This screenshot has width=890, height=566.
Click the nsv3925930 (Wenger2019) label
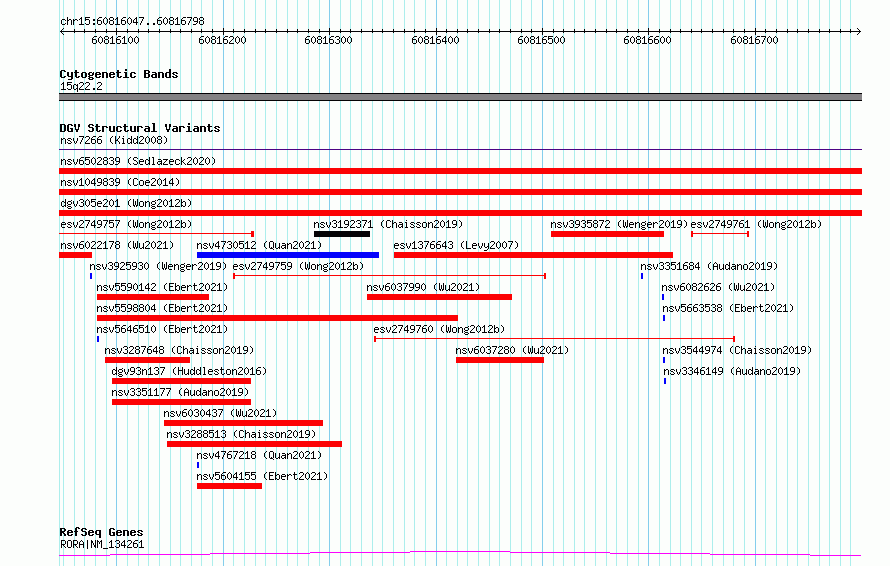[x=158, y=266]
